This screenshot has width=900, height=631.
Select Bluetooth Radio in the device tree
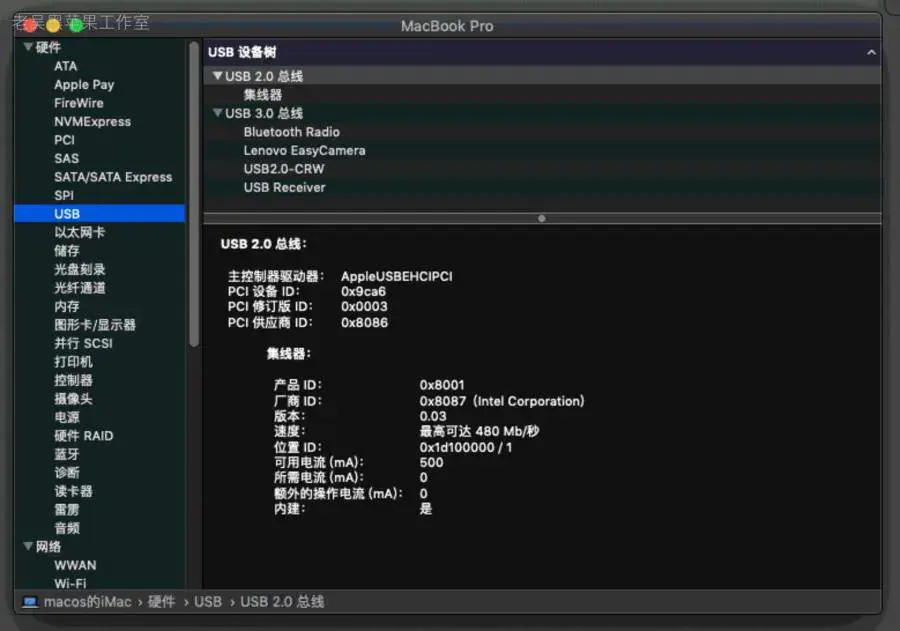pos(292,132)
